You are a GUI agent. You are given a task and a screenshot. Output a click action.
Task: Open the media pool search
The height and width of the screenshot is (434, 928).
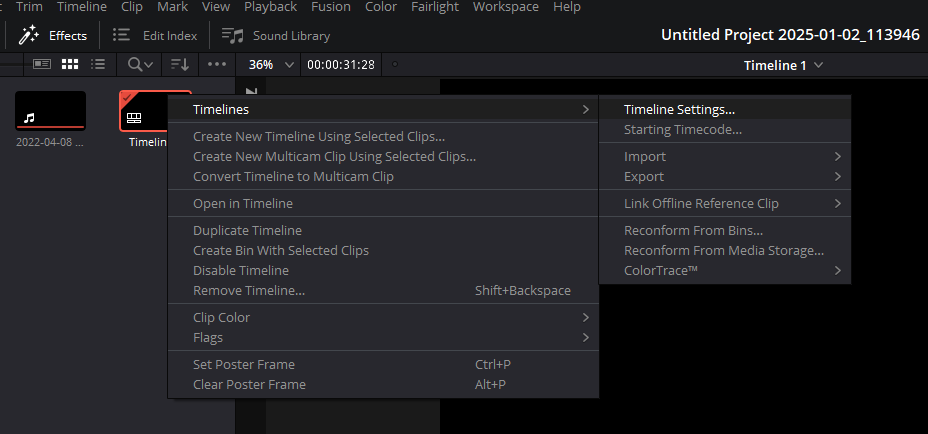pyautogui.click(x=140, y=64)
